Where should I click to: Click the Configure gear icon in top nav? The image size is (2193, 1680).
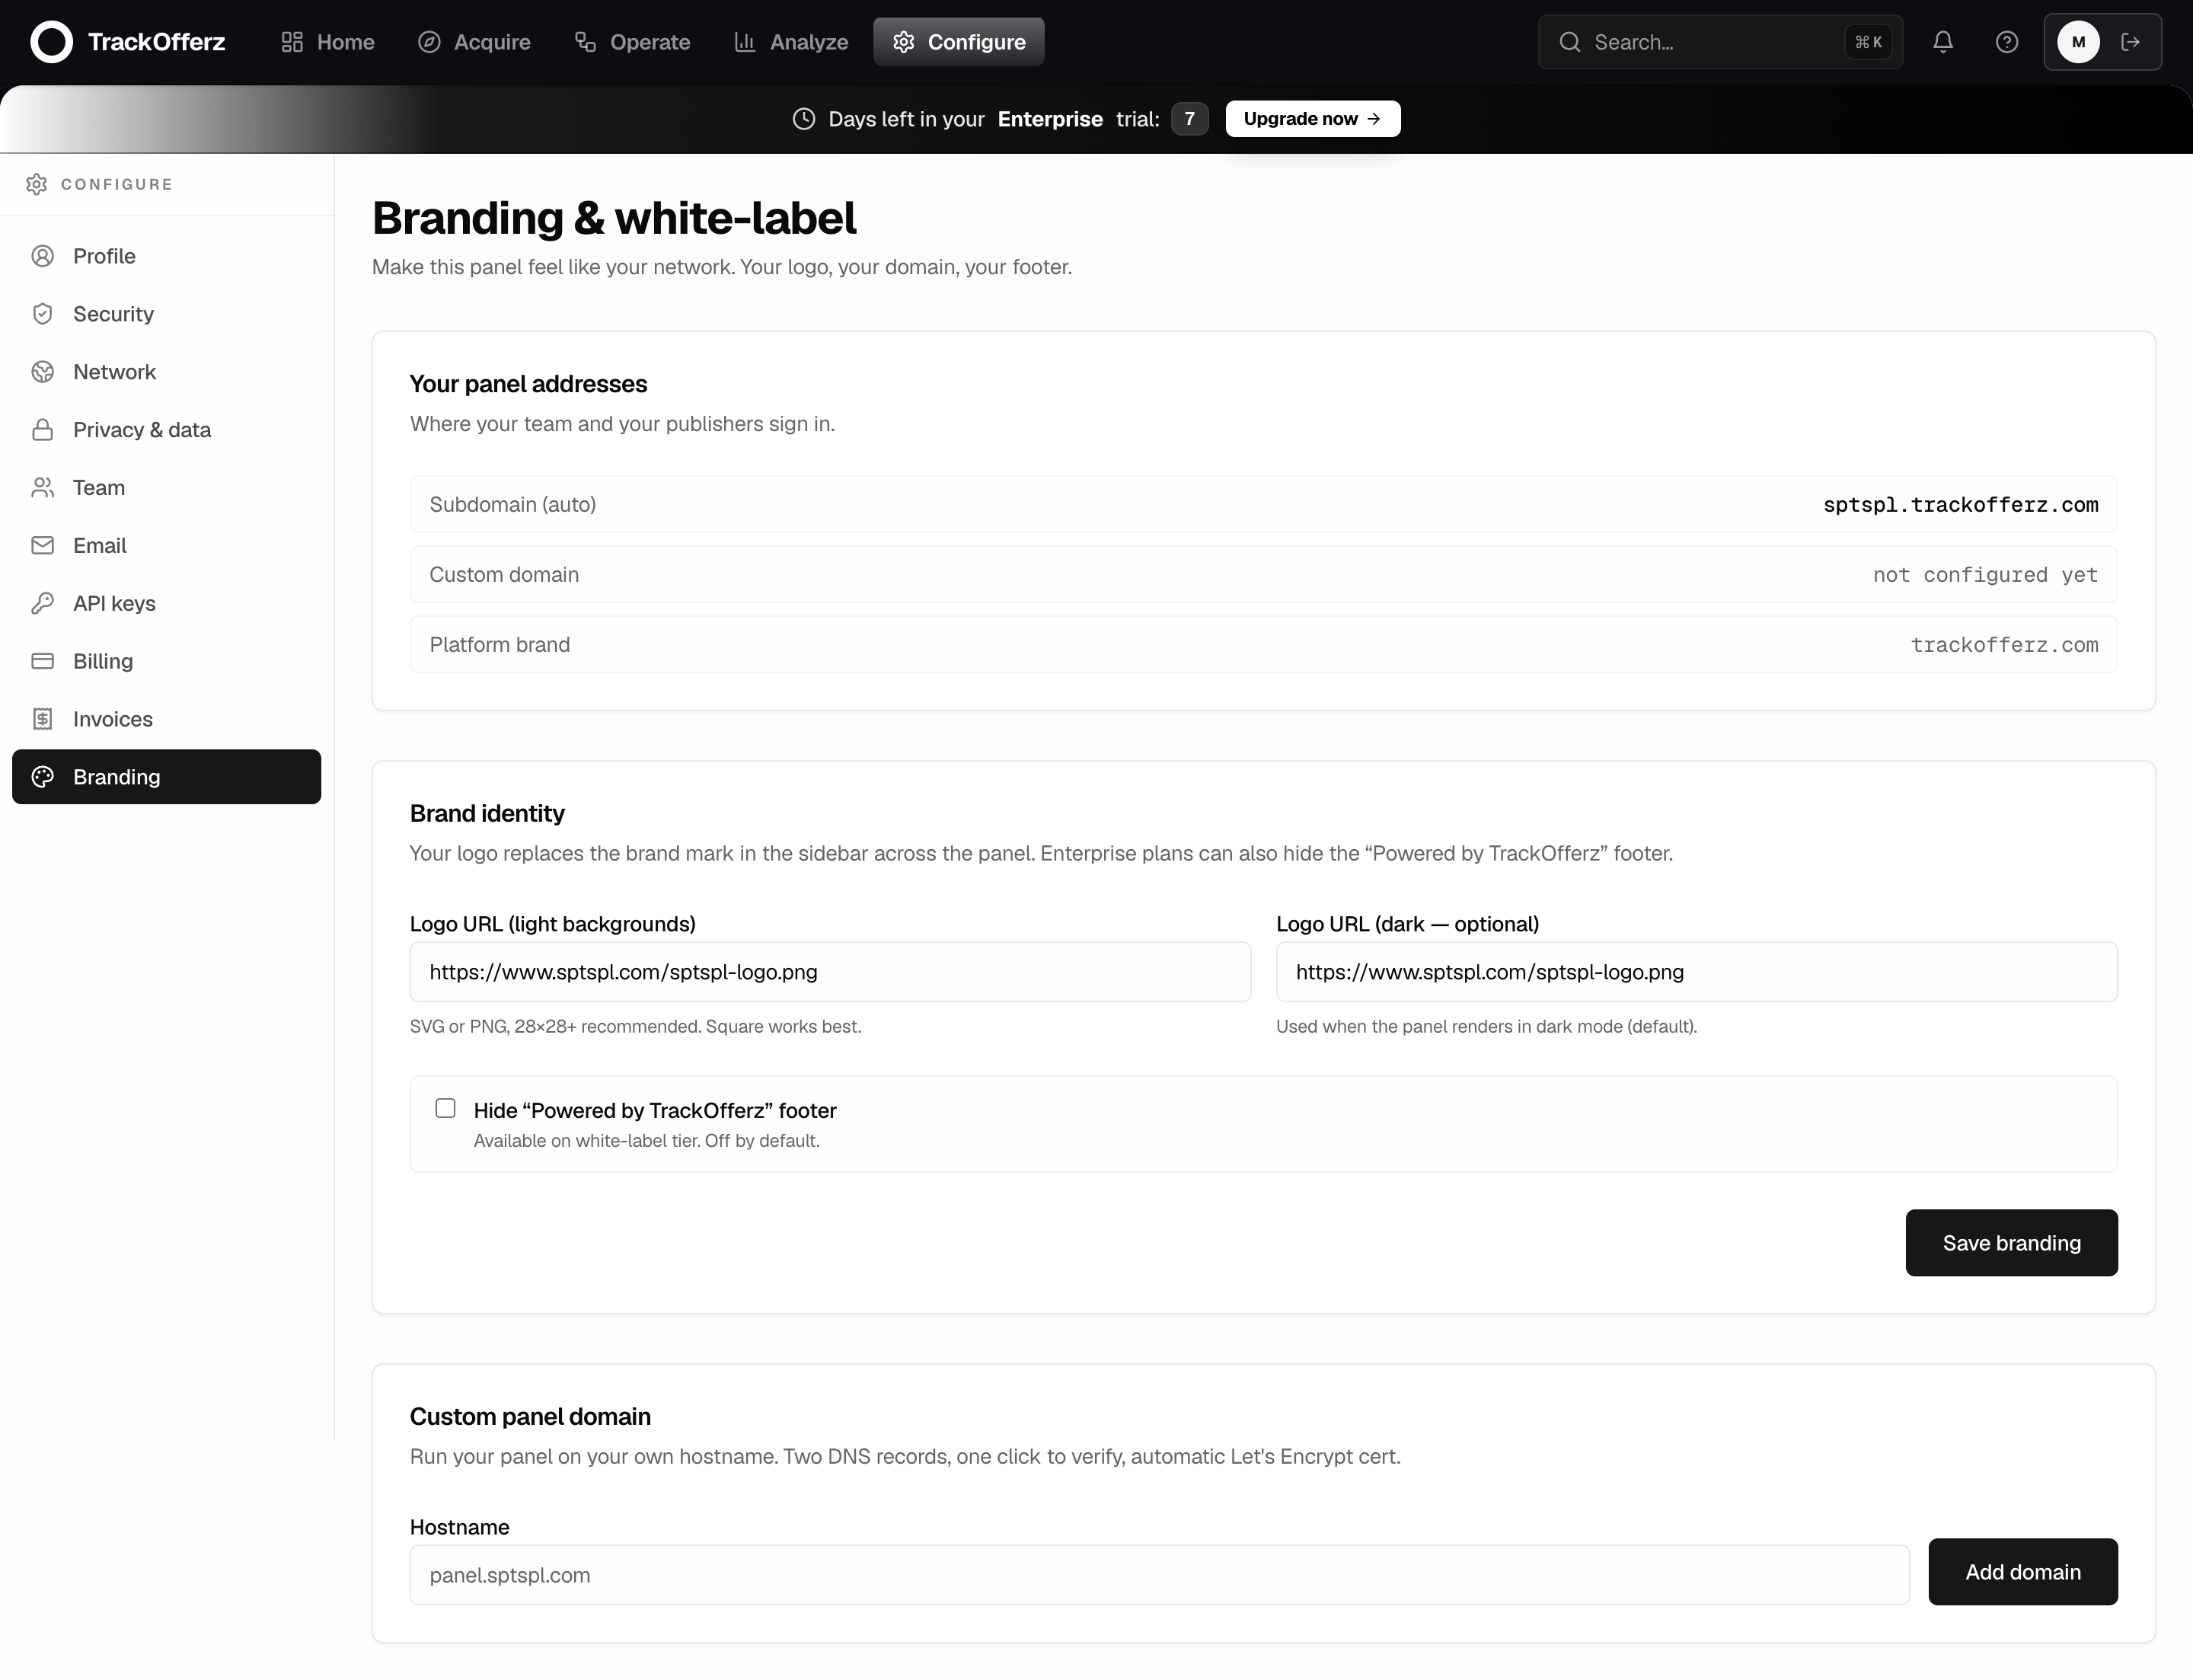pos(904,42)
